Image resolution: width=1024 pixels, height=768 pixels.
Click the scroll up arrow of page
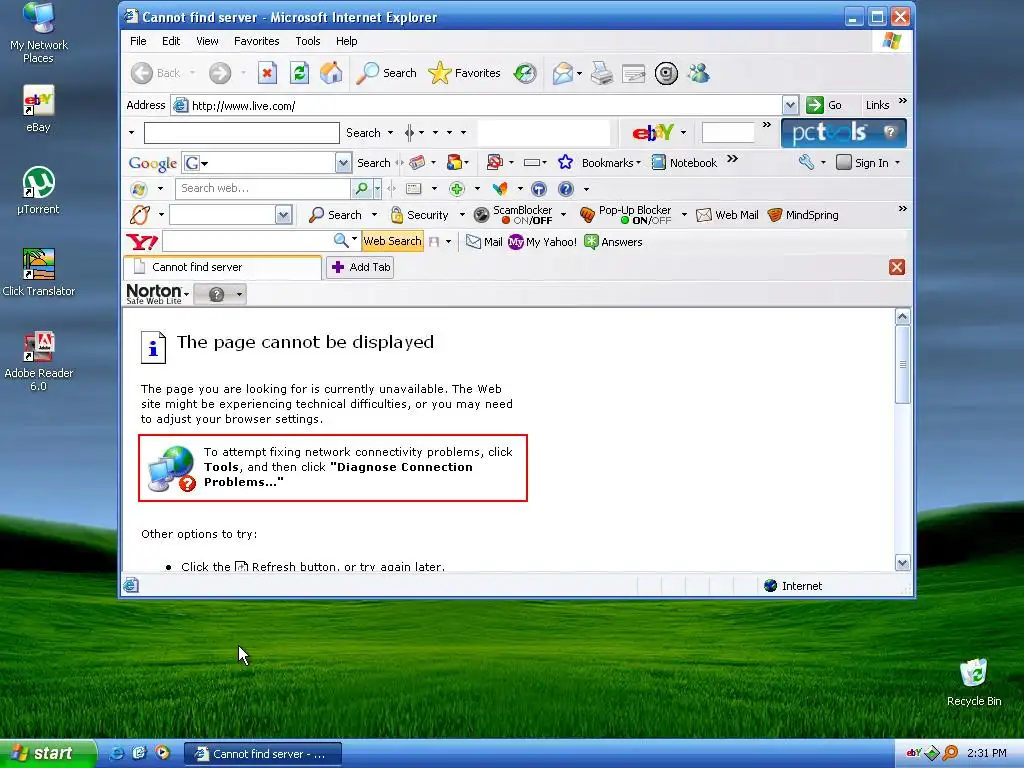pyautogui.click(x=903, y=317)
